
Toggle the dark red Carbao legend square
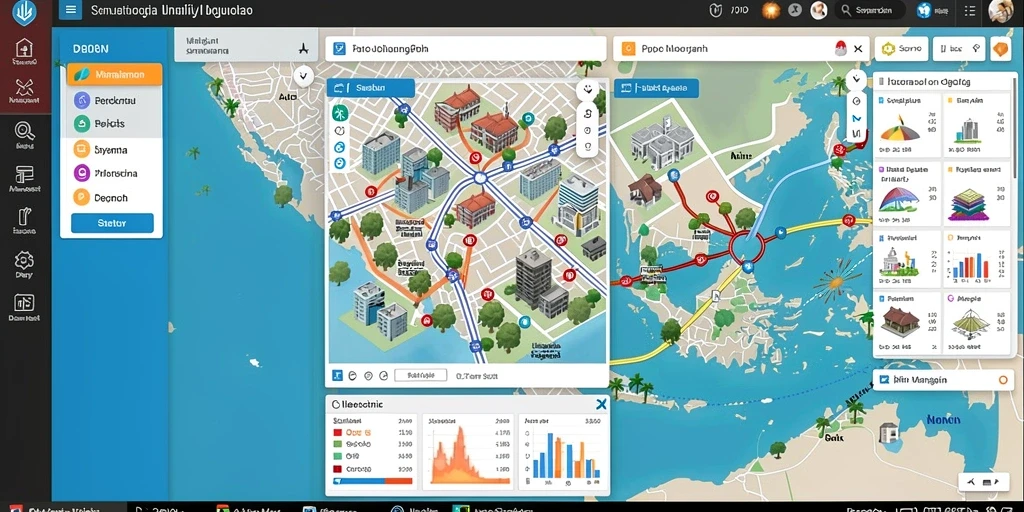pyautogui.click(x=338, y=469)
